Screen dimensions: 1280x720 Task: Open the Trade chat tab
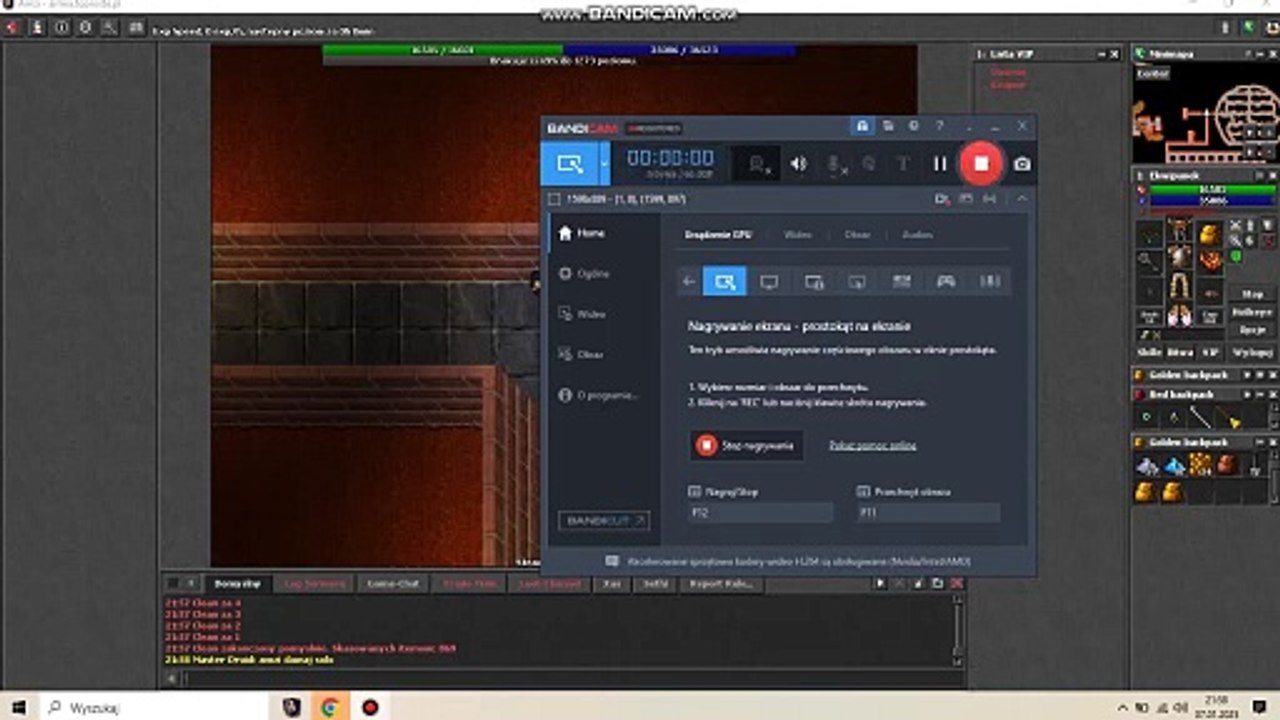coord(469,584)
